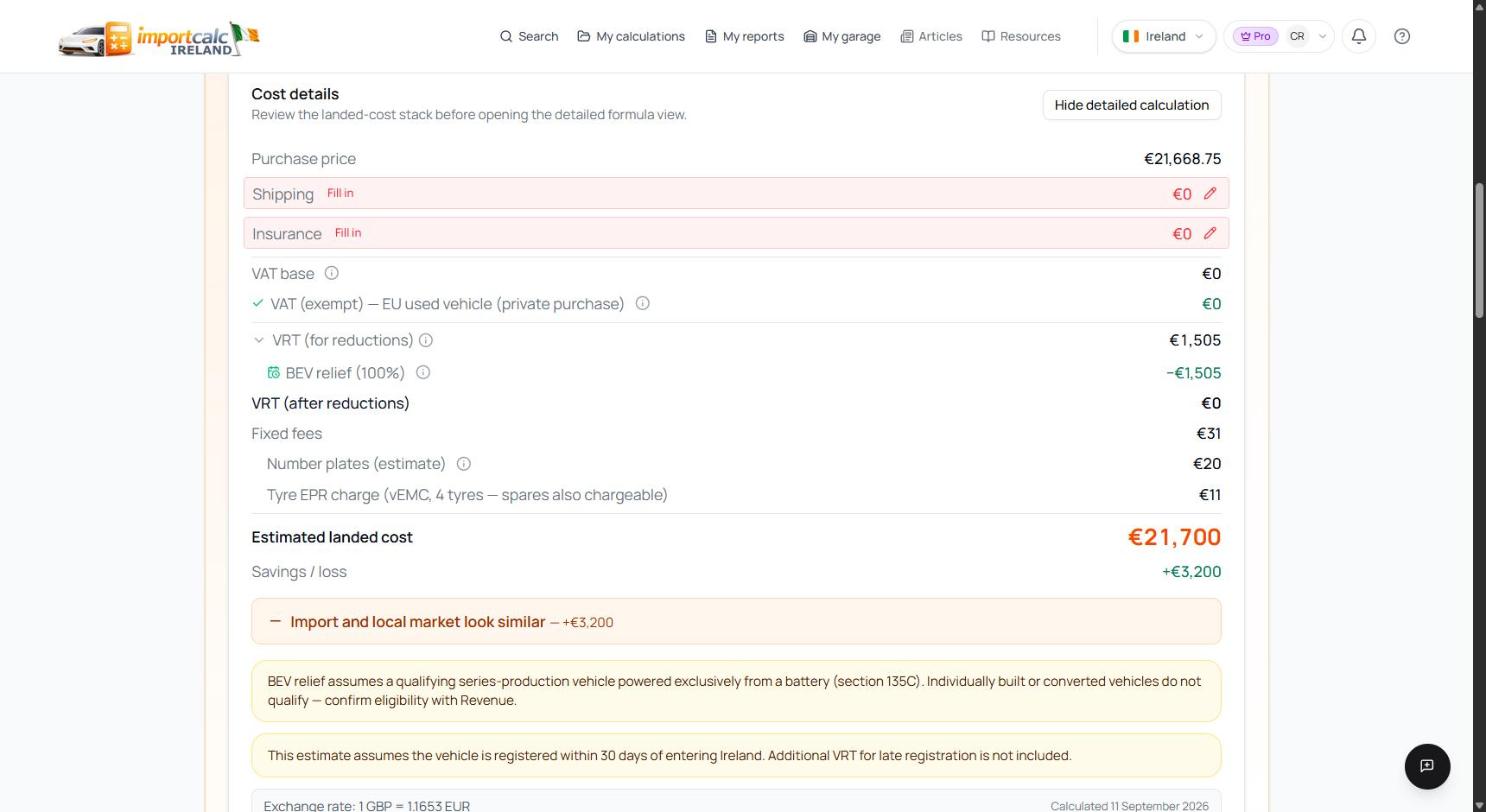The width and height of the screenshot is (1486, 812).
Task: Click the BEV relief calendar icon
Action: [274, 372]
